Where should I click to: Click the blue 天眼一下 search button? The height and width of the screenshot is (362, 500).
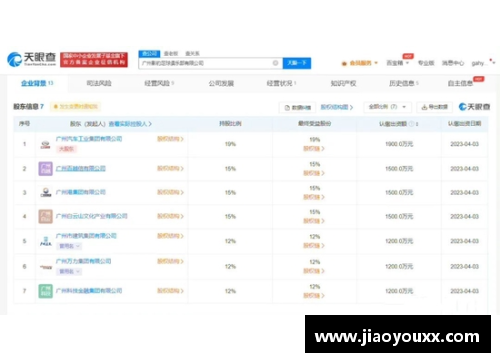click(x=297, y=63)
